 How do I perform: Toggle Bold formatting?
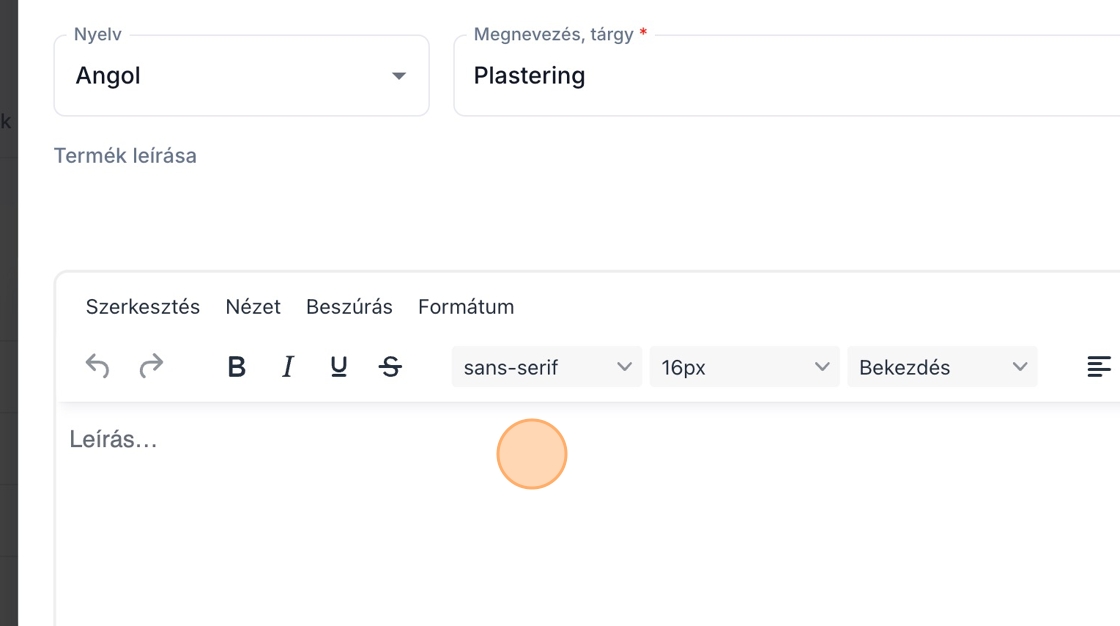point(237,367)
